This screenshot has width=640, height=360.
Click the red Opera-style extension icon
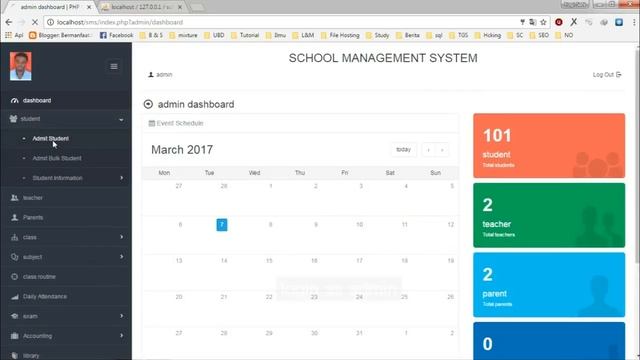(559, 22)
